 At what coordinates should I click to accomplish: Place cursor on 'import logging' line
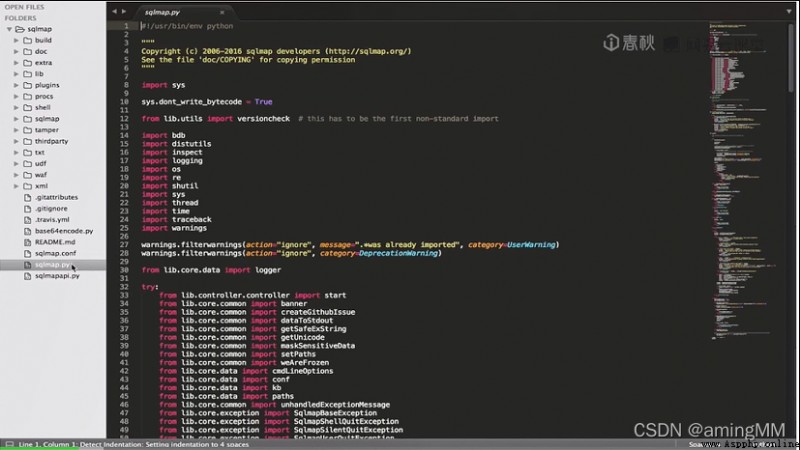172,161
